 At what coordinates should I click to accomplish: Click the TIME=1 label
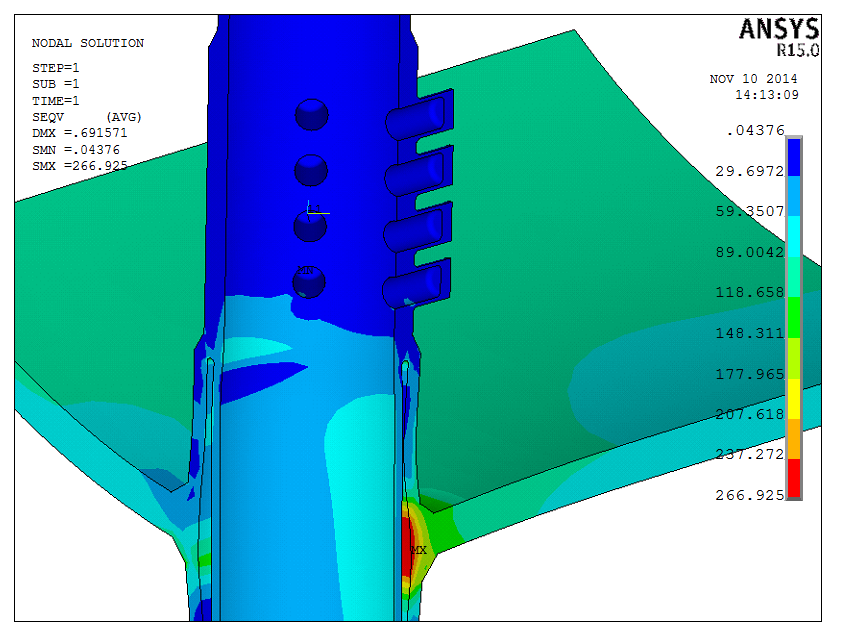pyautogui.click(x=56, y=101)
